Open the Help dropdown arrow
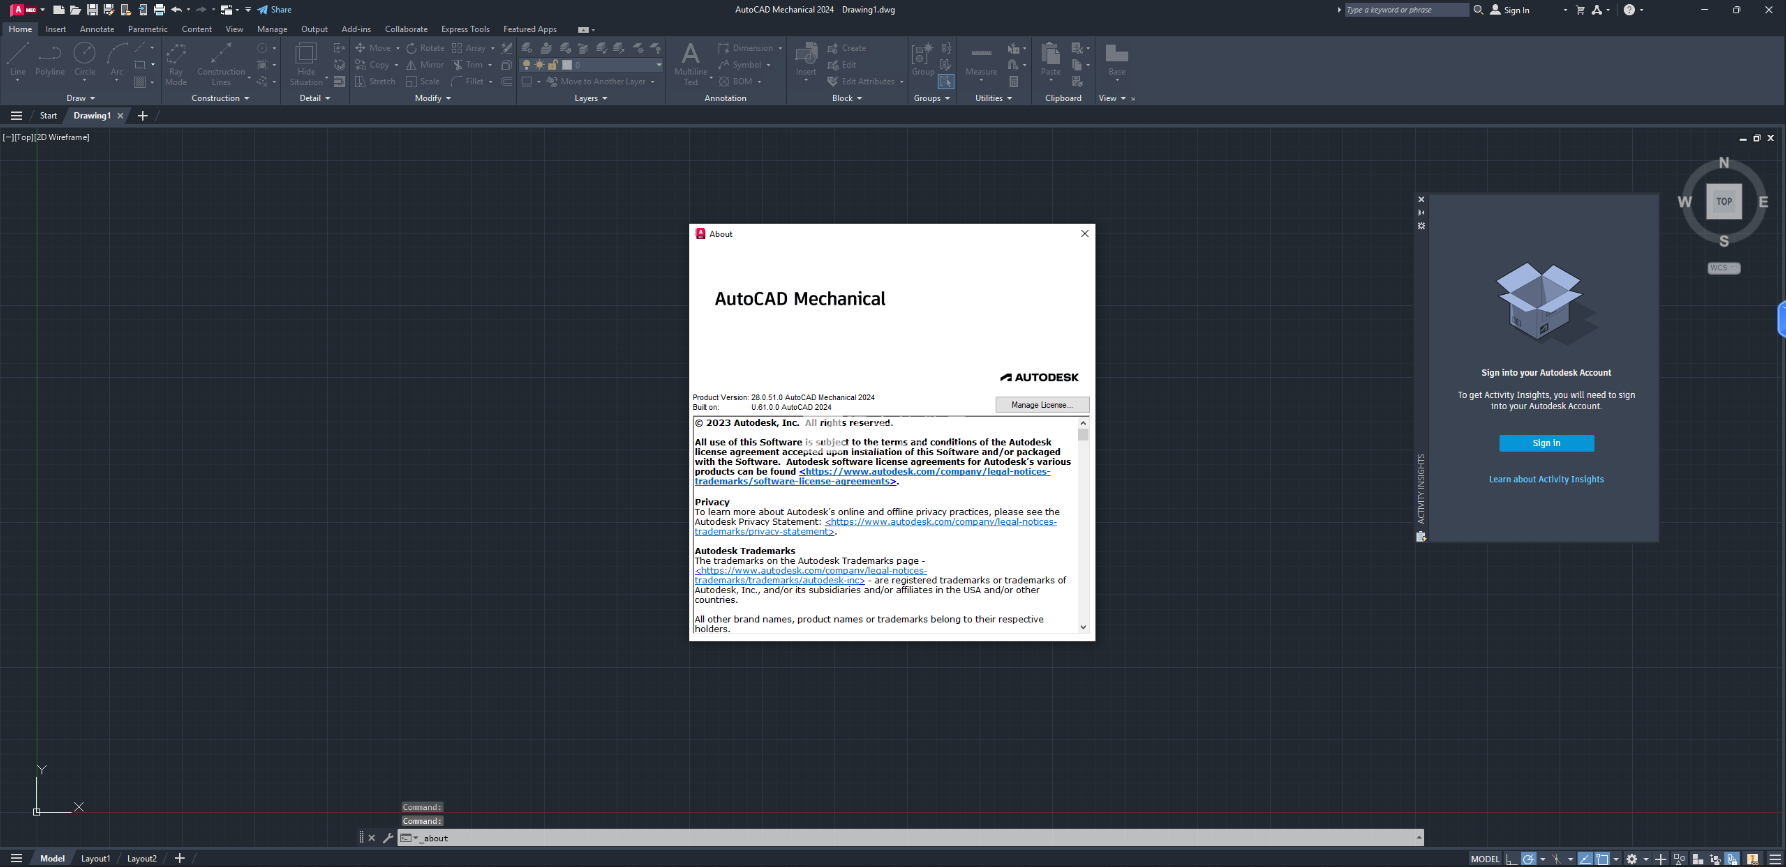The height and width of the screenshot is (867, 1786). 1641,10
